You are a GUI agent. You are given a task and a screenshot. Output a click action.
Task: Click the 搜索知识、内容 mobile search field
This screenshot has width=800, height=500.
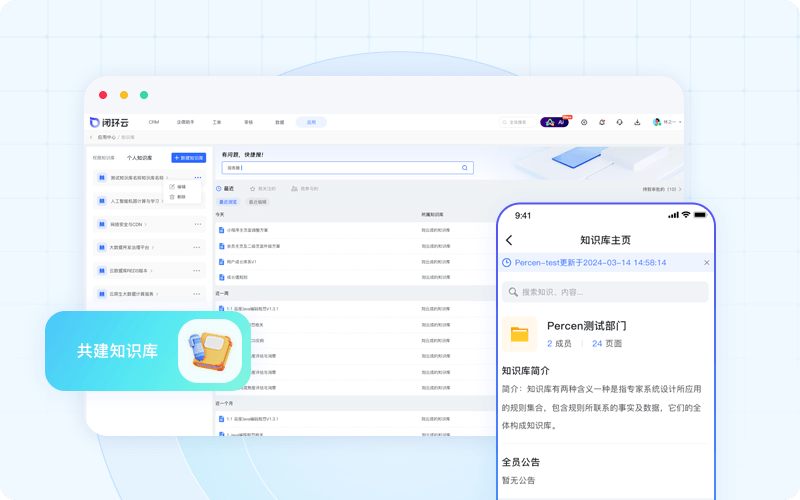(605, 292)
